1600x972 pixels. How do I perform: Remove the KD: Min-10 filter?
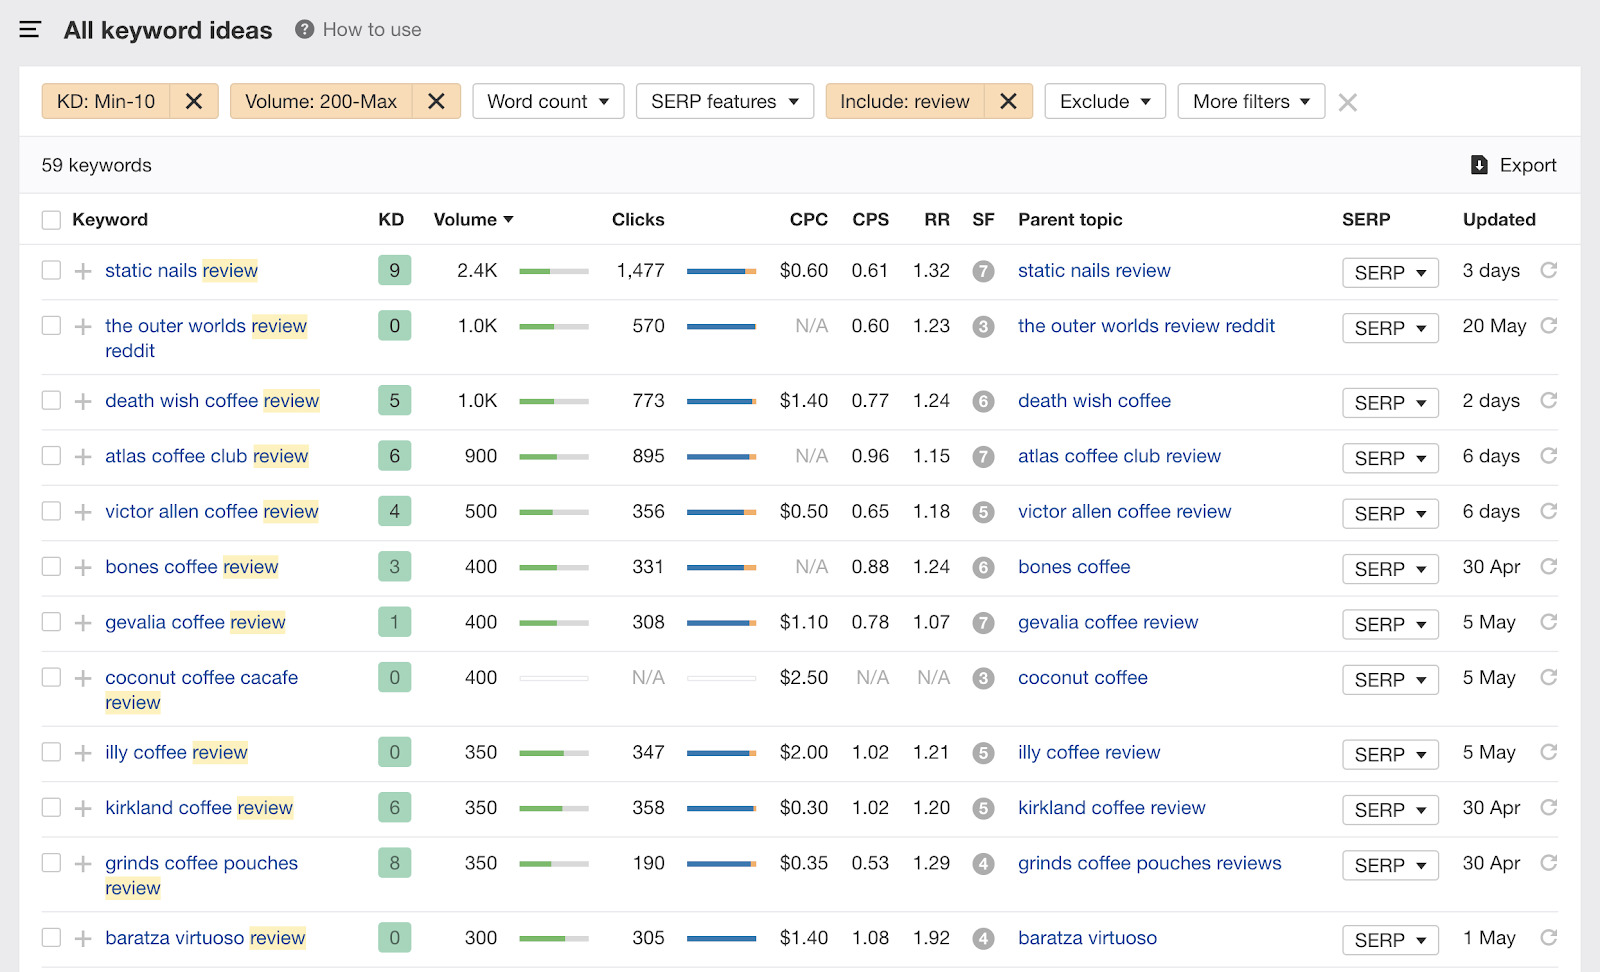(194, 101)
